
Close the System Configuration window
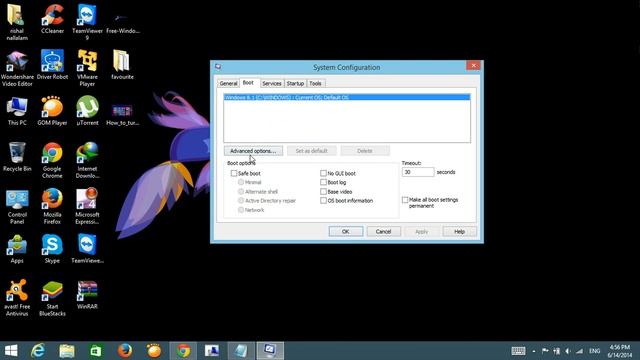click(x=473, y=65)
